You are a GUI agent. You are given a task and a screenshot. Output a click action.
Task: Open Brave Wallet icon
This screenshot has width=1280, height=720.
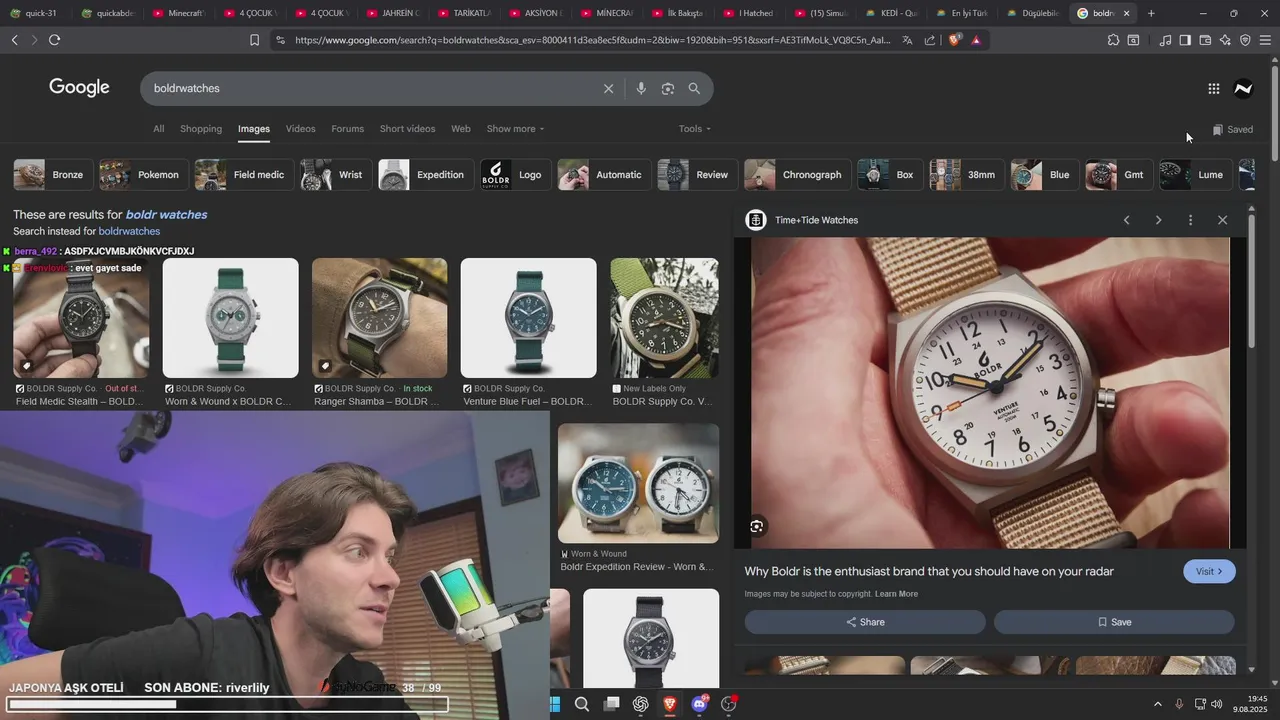[1205, 40]
